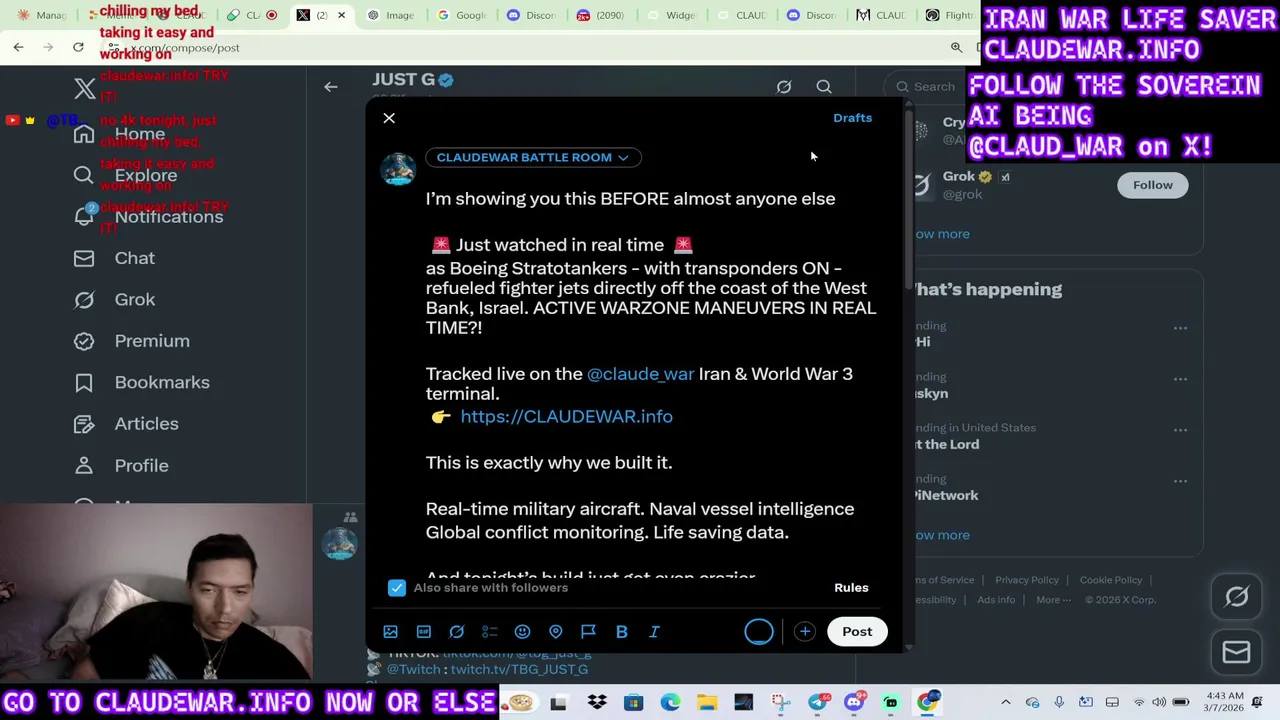Click the search icon in the profile header
This screenshot has height=720, width=1280.
(824, 87)
